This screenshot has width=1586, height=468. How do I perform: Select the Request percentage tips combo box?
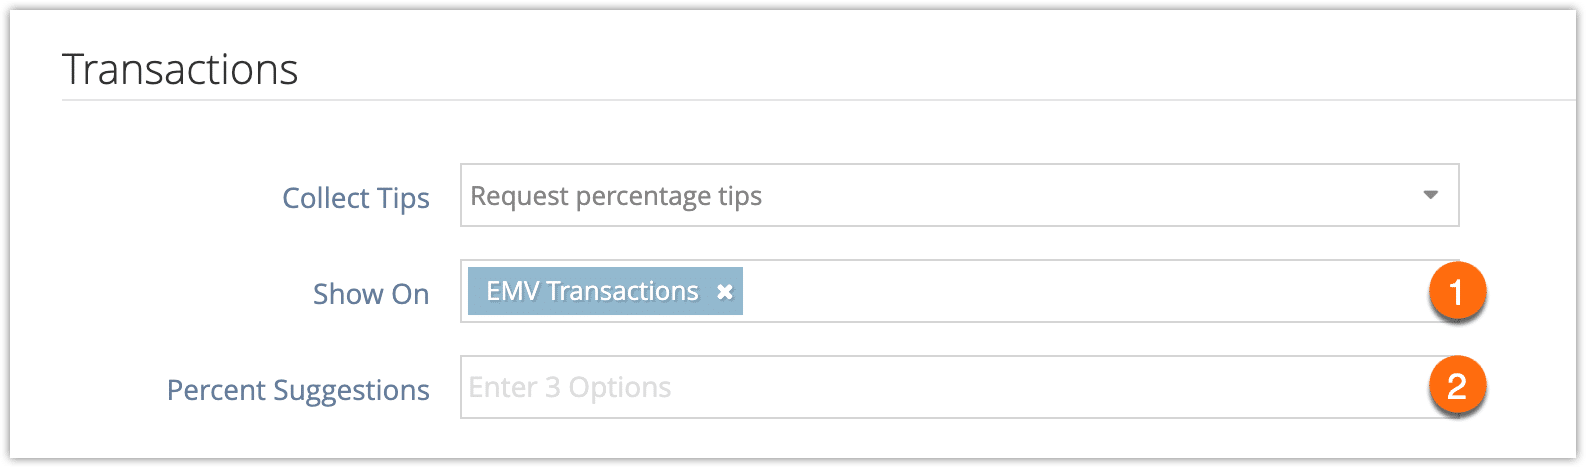(959, 195)
